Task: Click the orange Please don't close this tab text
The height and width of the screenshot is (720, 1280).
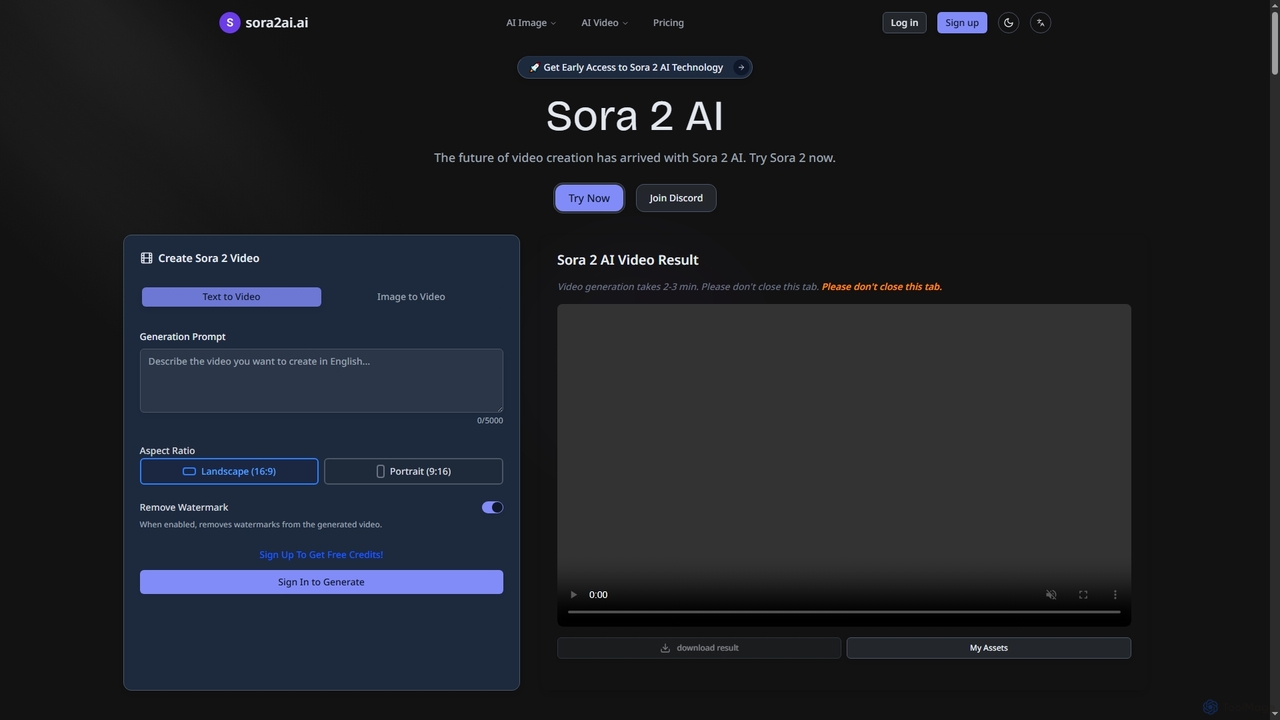Action: pyautogui.click(x=882, y=287)
